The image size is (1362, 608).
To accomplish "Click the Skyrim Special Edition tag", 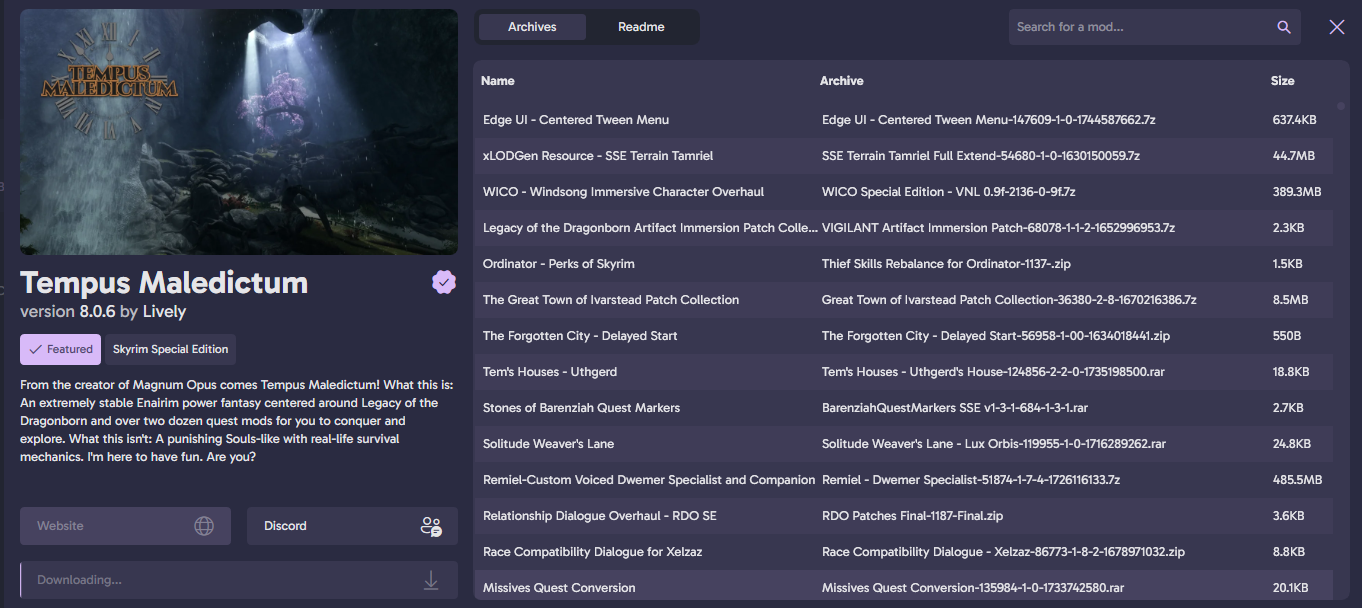I will click(x=171, y=349).
